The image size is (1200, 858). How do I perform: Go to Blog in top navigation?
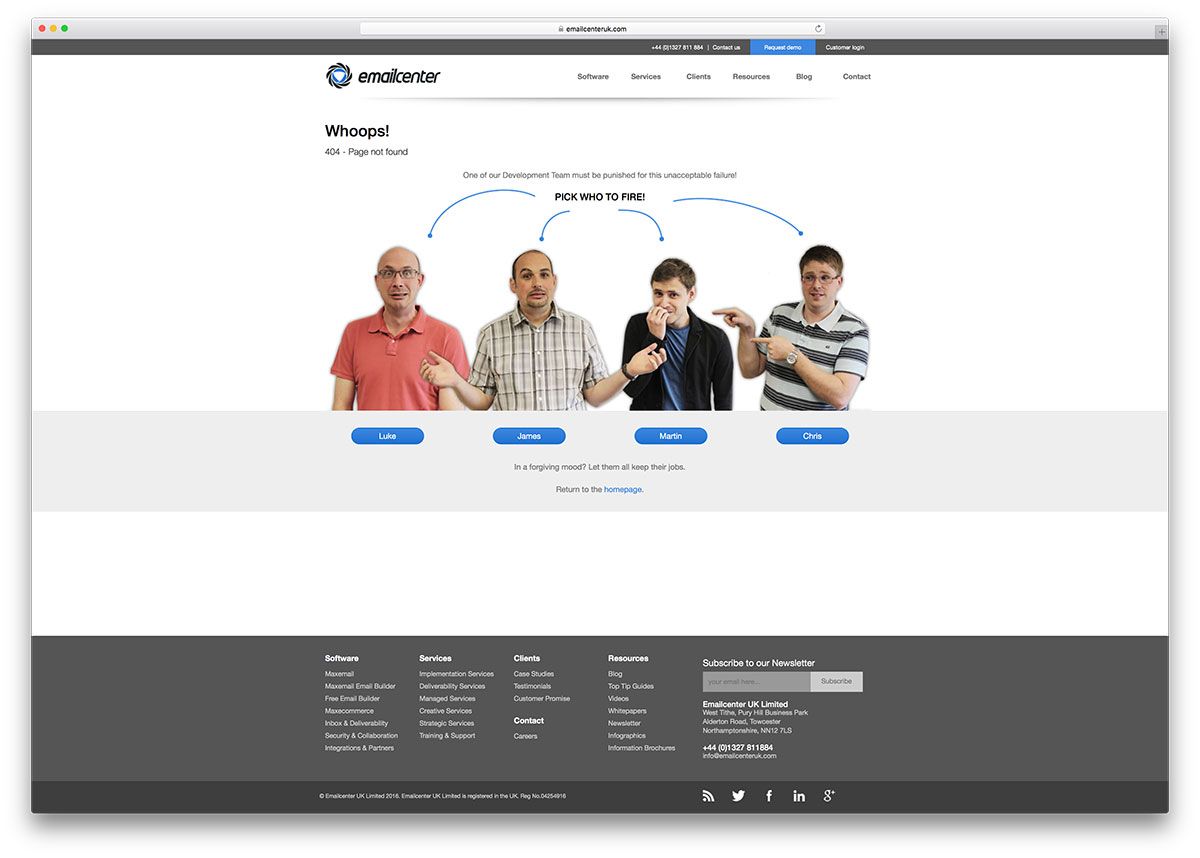tap(804, 77)
